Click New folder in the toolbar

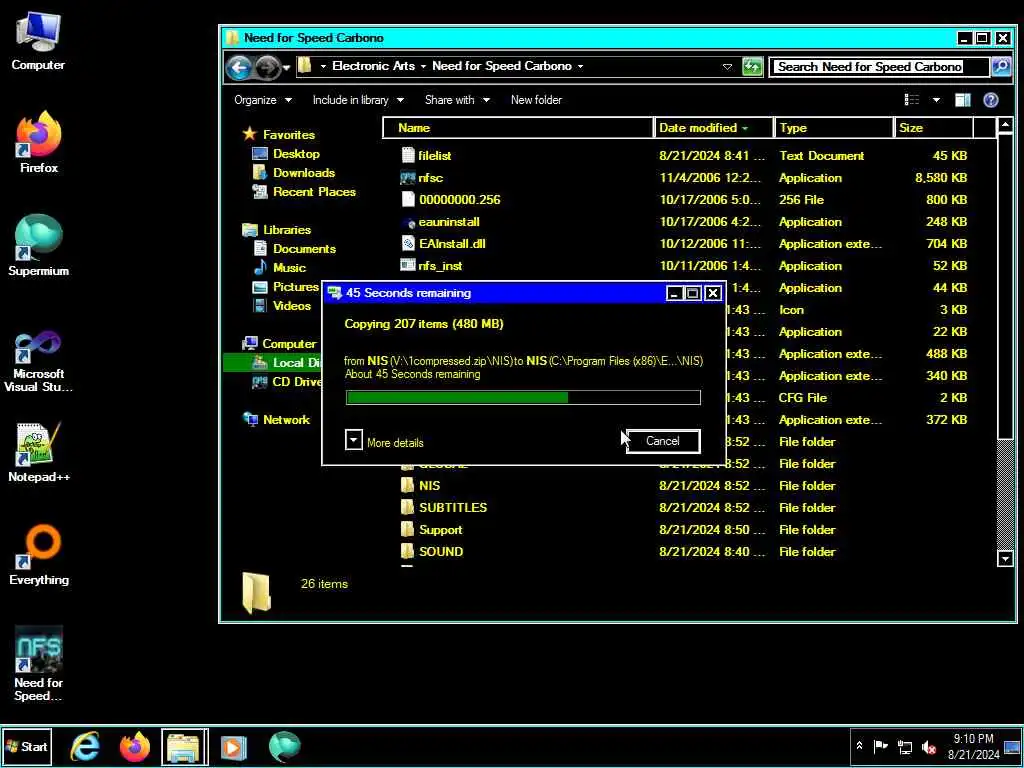pyautogui.click(x=536, y=100)
